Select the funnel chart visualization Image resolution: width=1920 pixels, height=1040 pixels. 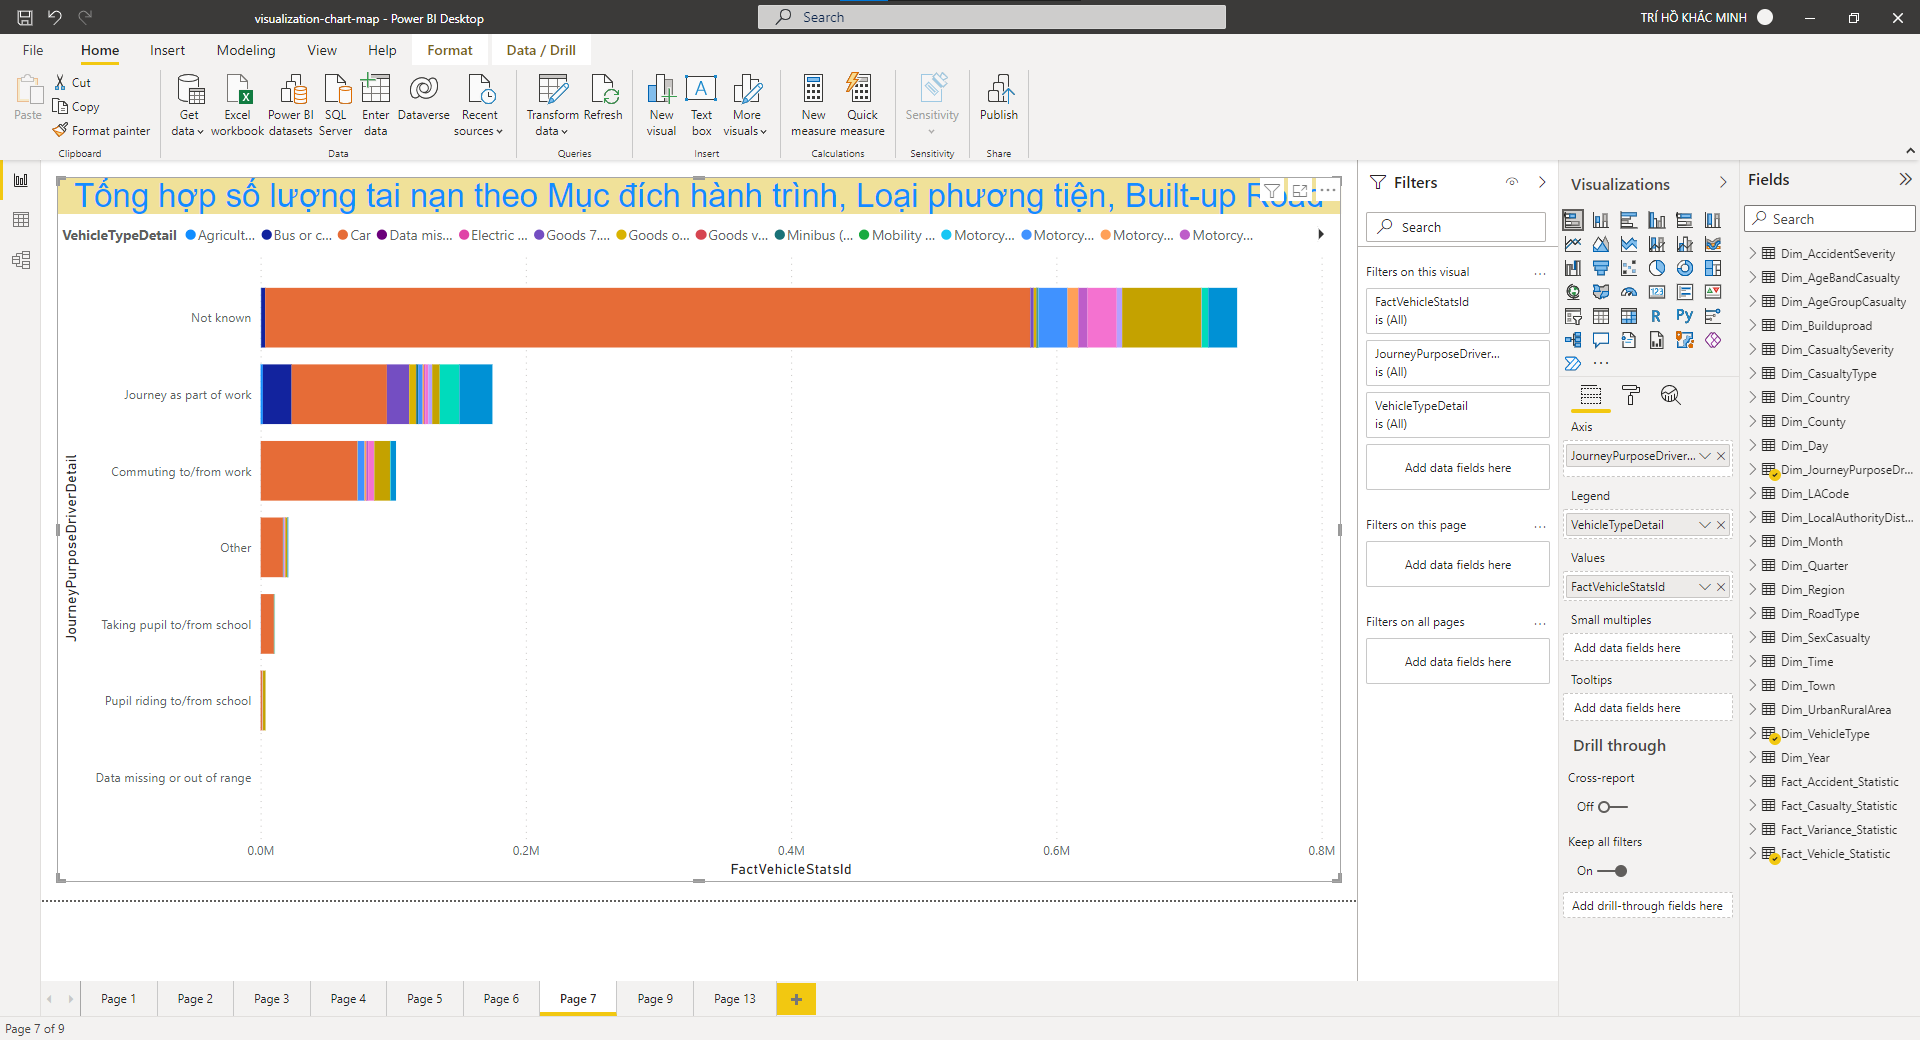pos(1601,268)
